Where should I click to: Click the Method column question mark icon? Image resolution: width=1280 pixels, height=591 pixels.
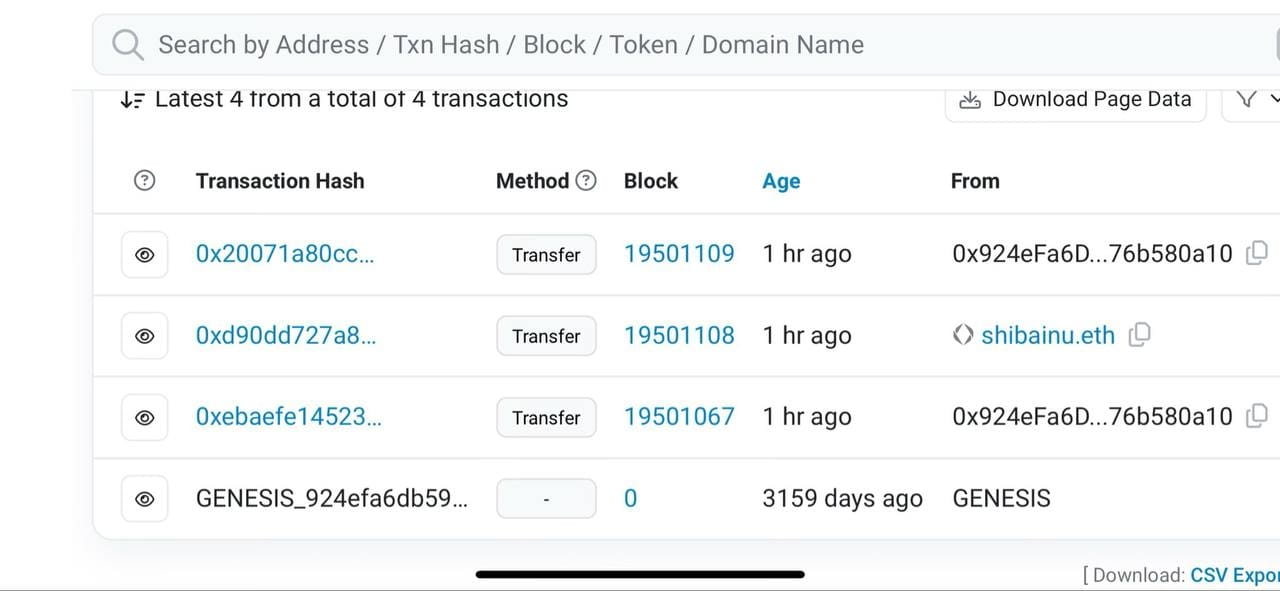pyautogui.click(x=585, y=180)
